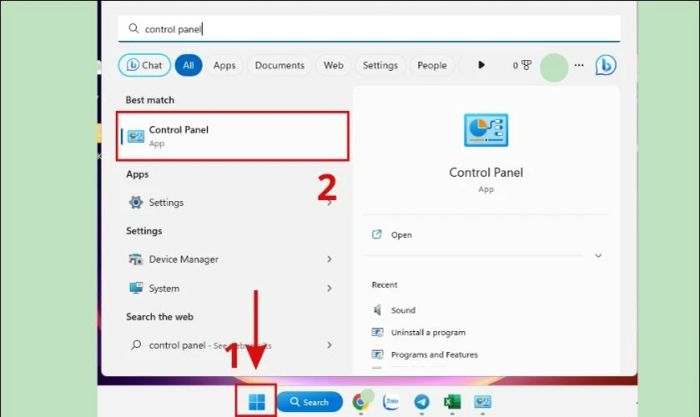Expand arrow next to Device Manager
This screenshot has width=700, height=417.
(x=329, y=259)
